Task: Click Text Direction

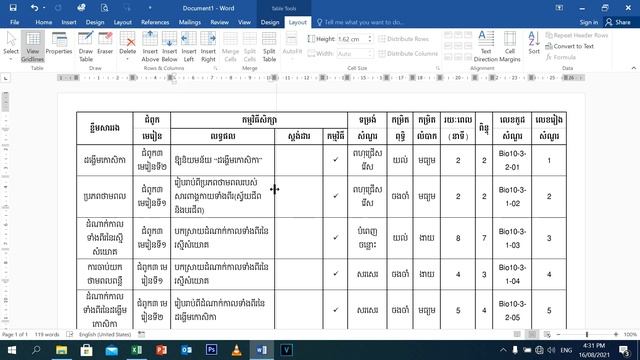Action: (x=486, y=47)
